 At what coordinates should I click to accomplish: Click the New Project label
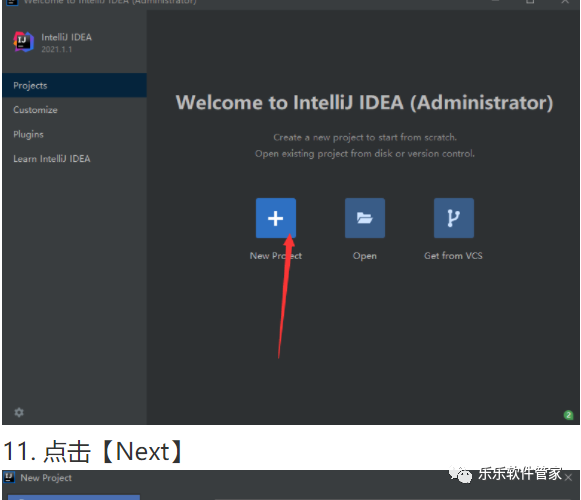pos(276,256)
